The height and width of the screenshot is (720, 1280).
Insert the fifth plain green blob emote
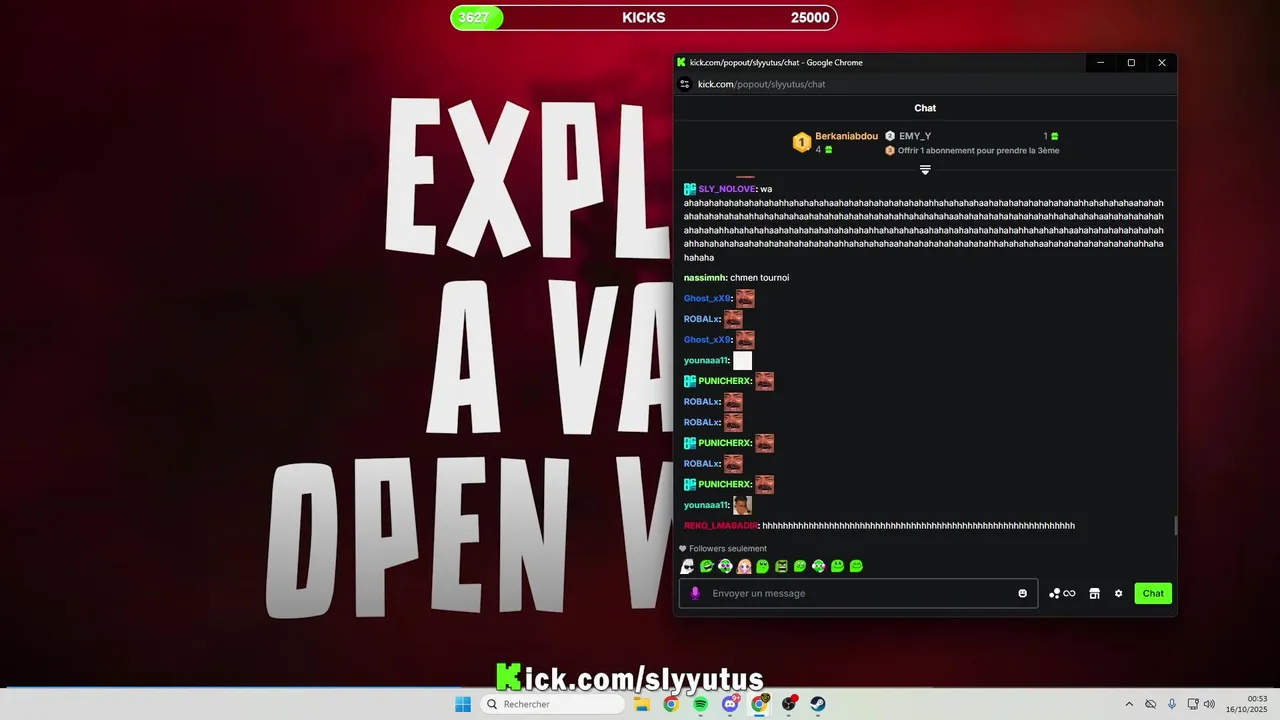pyautogui.click(x=762, y=566)
